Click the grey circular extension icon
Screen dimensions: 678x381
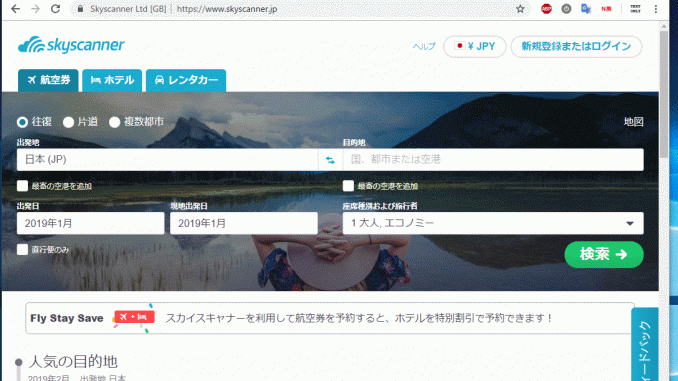click(x=566, y=9)
